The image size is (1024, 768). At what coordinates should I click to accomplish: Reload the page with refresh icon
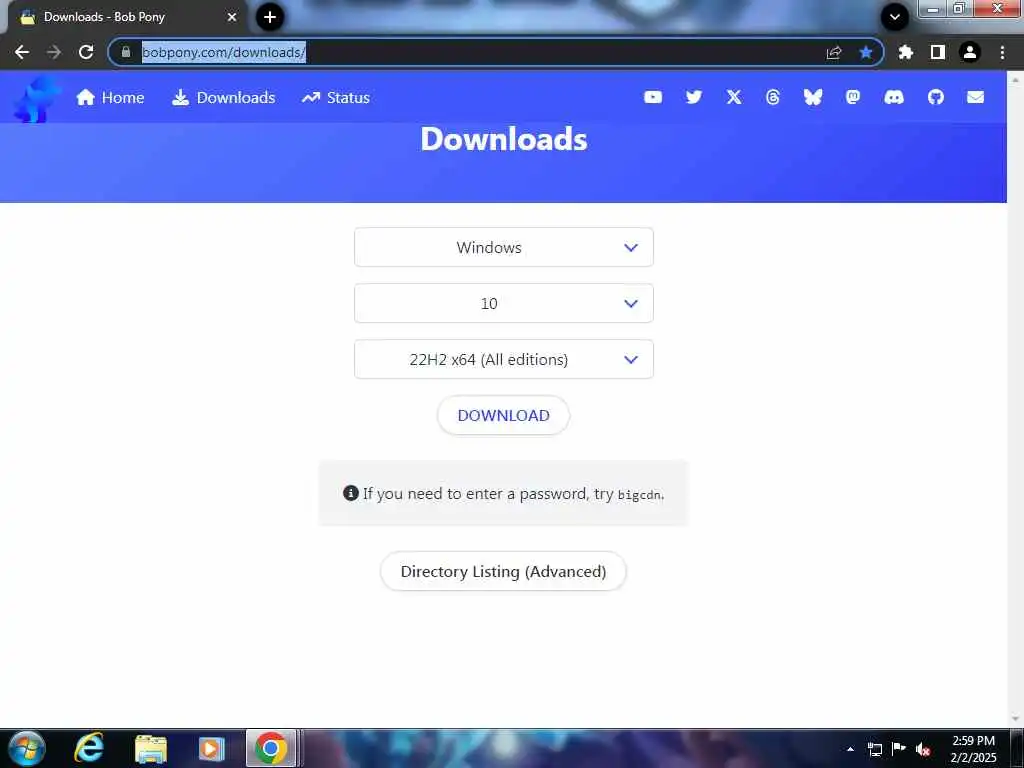86,52
